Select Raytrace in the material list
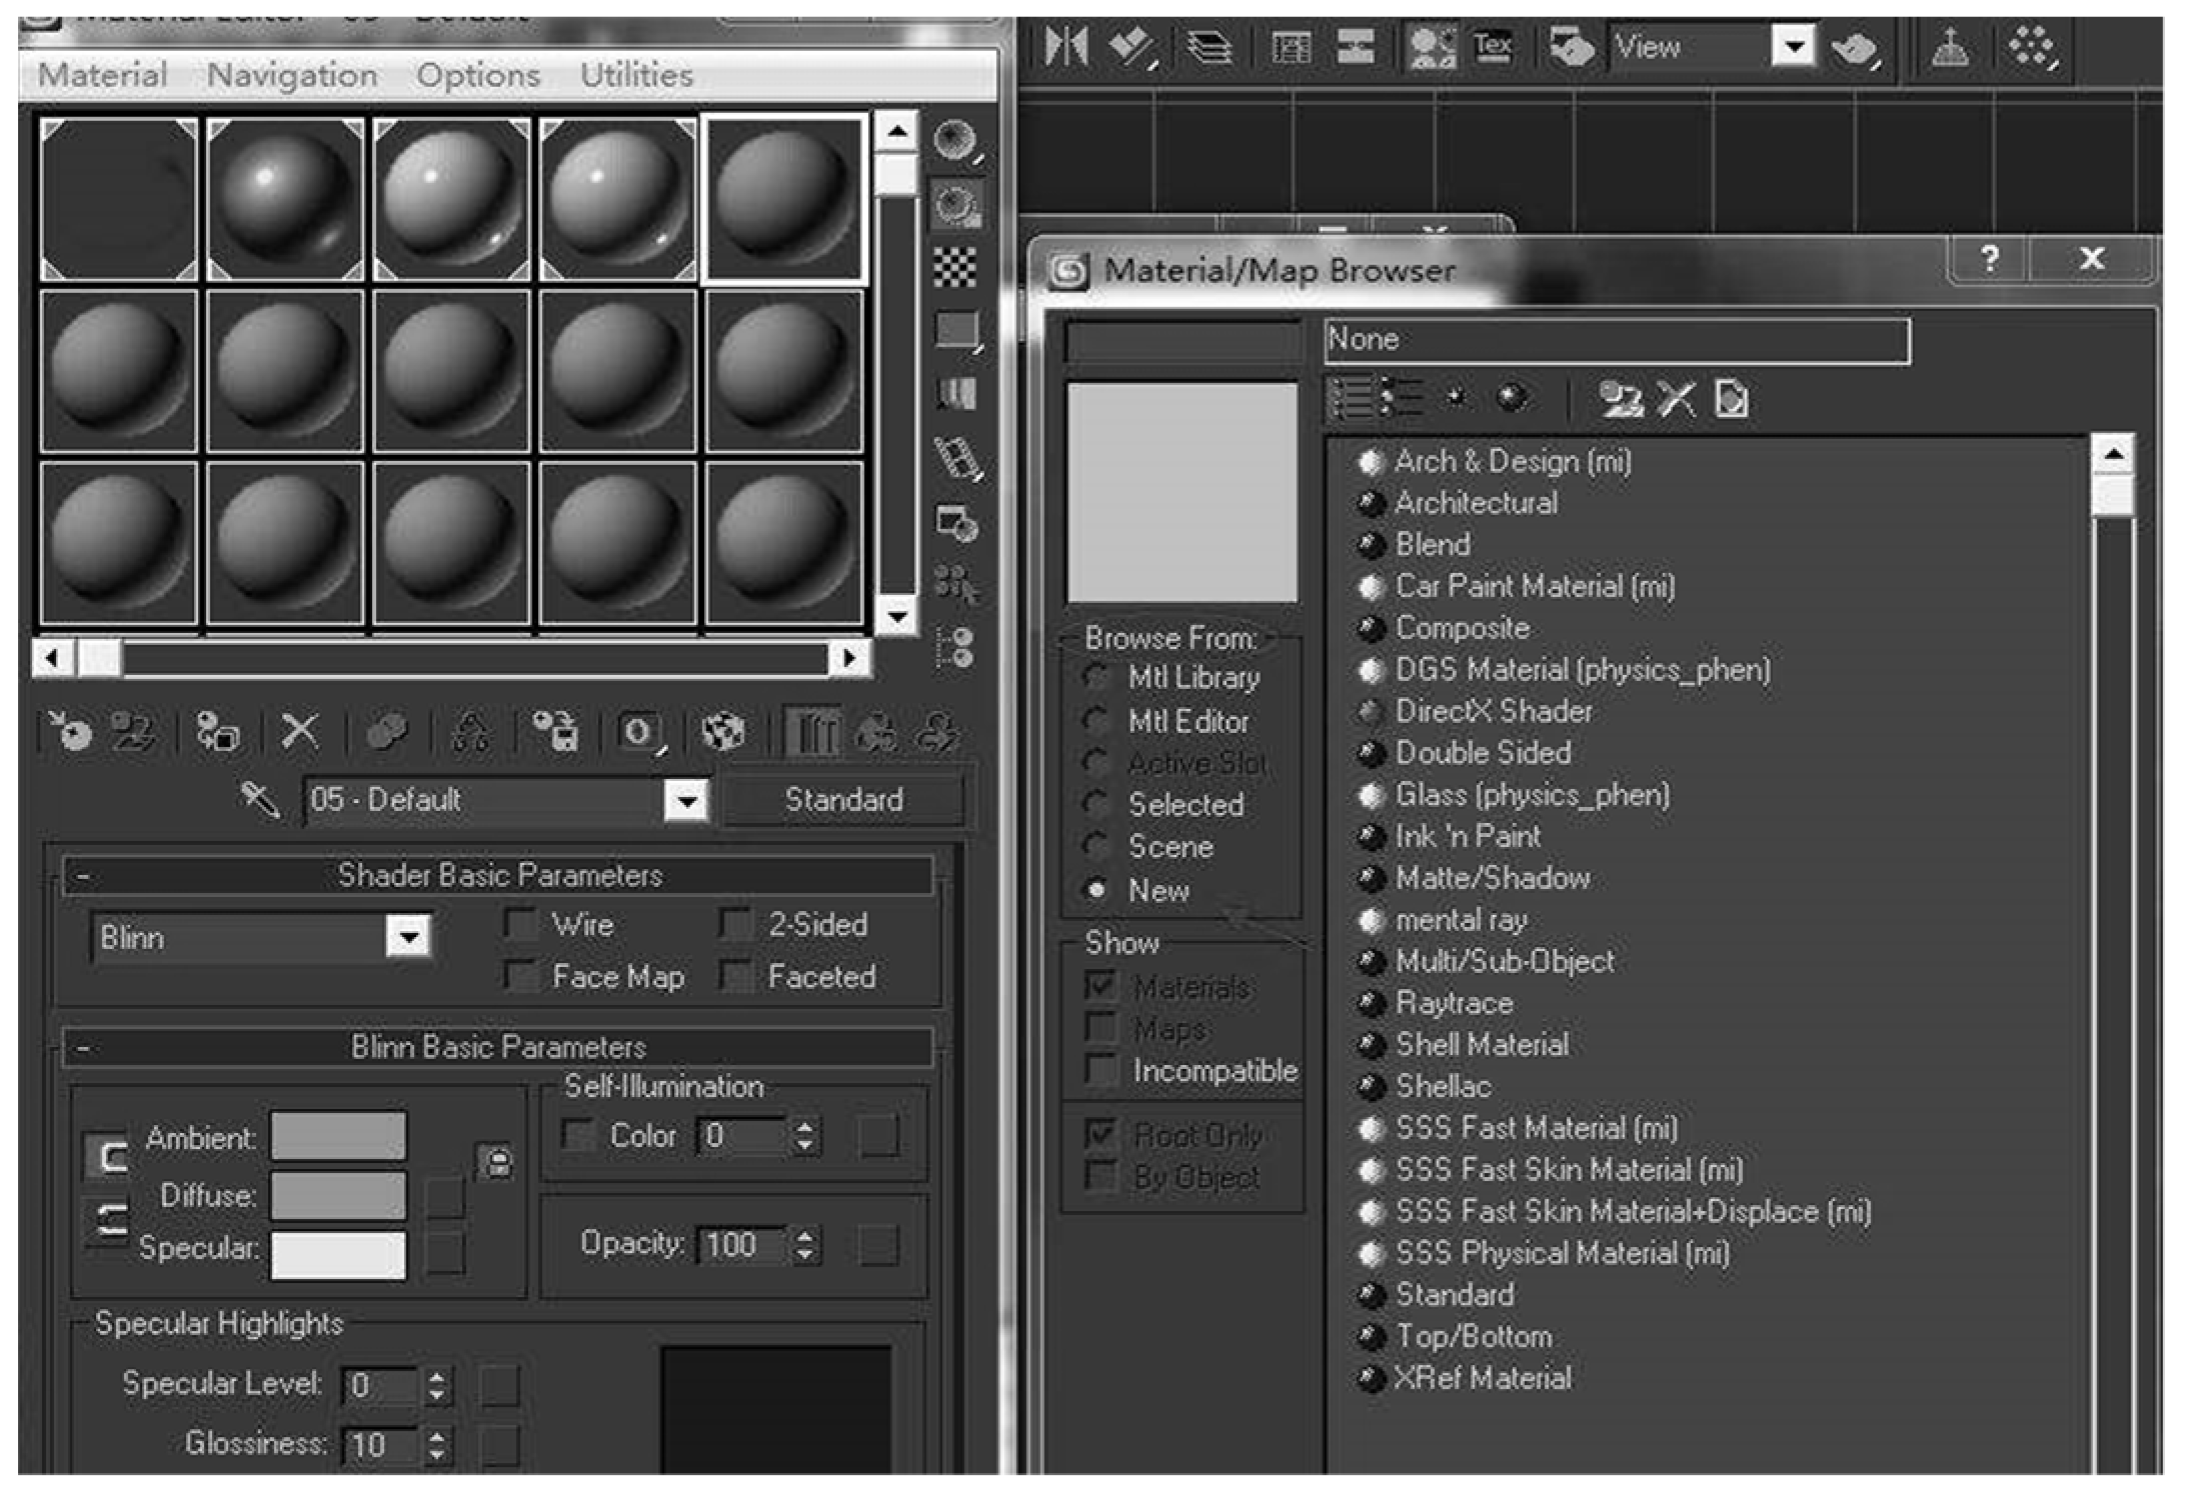 click(1453, 1003)
